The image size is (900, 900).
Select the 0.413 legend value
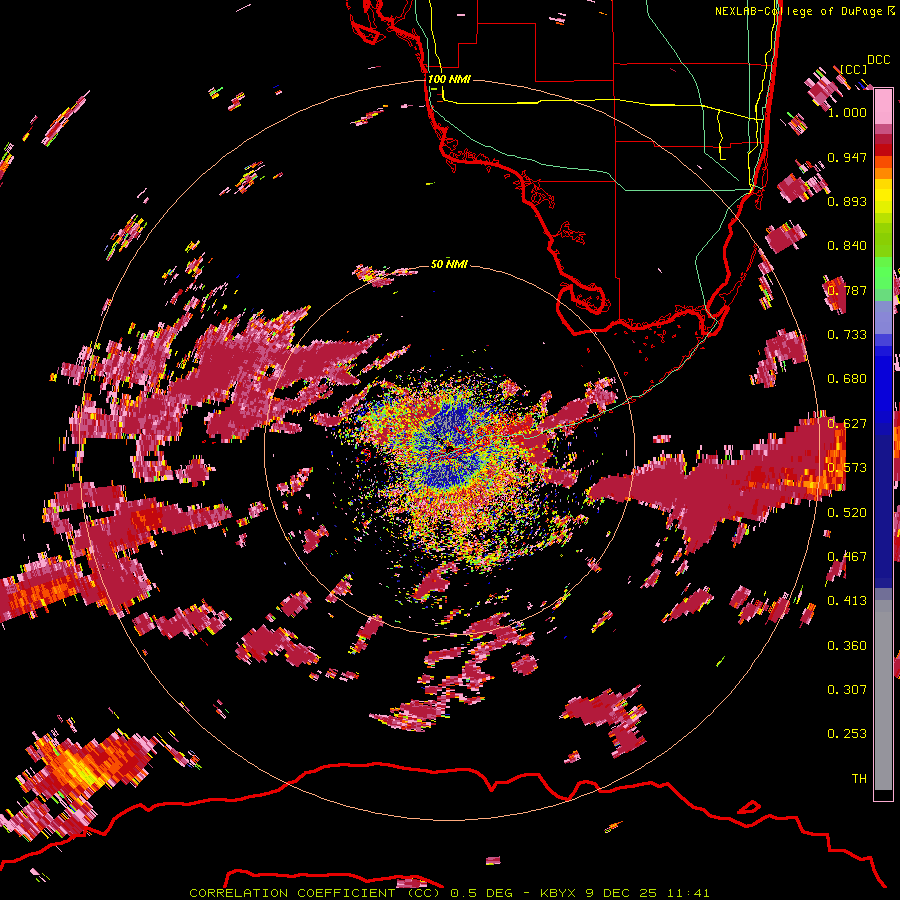[x=847, y=601]
